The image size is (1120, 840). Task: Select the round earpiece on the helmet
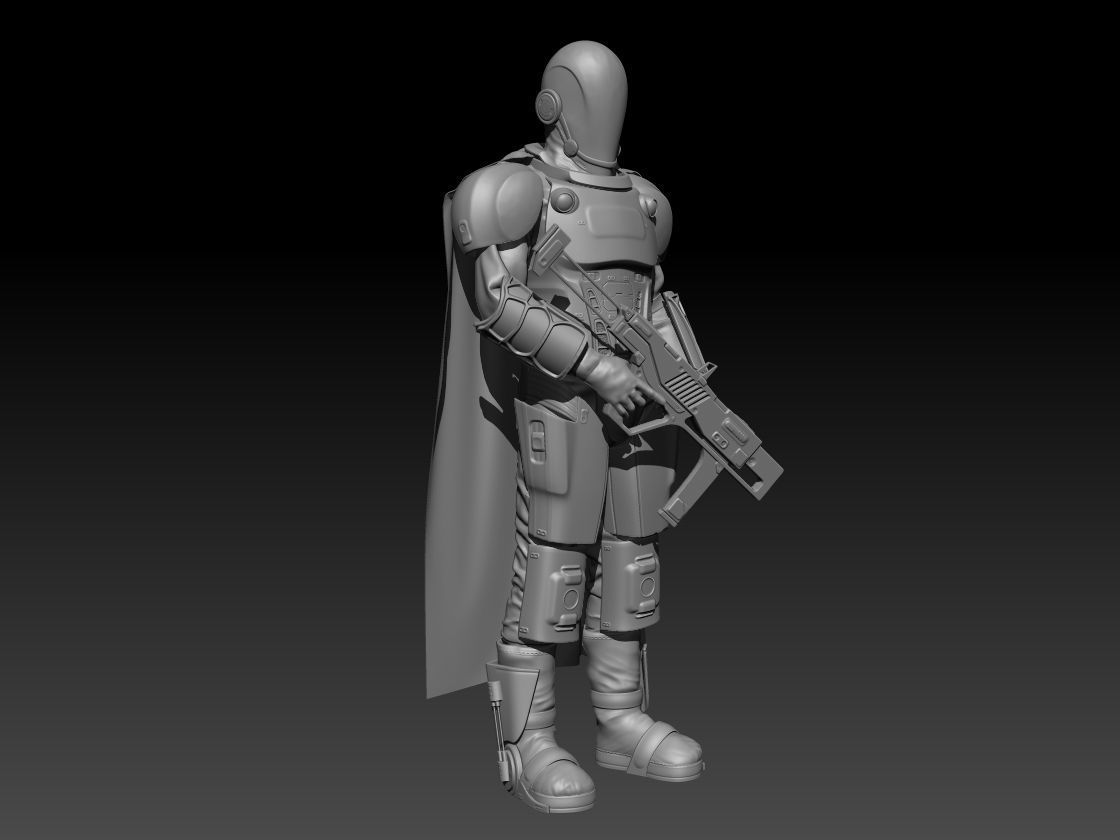click(549, 106)
